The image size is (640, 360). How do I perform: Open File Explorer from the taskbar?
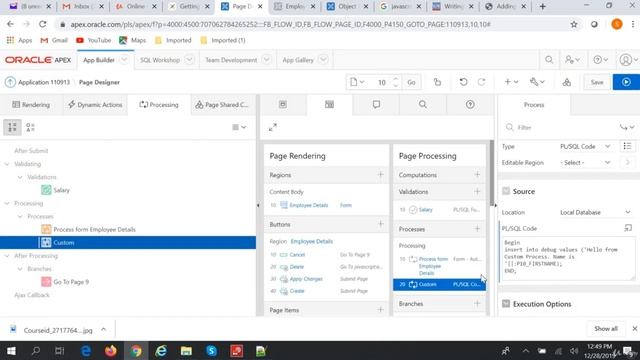pyautogui.click(x=186, y=351)
